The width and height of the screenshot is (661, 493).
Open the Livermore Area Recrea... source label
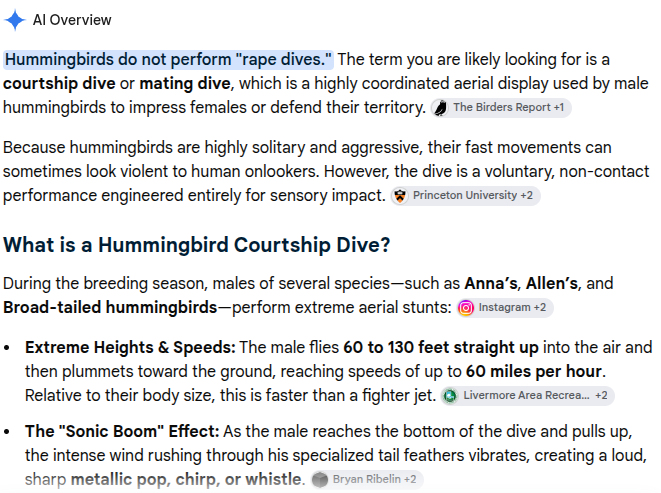click(526, 396)
